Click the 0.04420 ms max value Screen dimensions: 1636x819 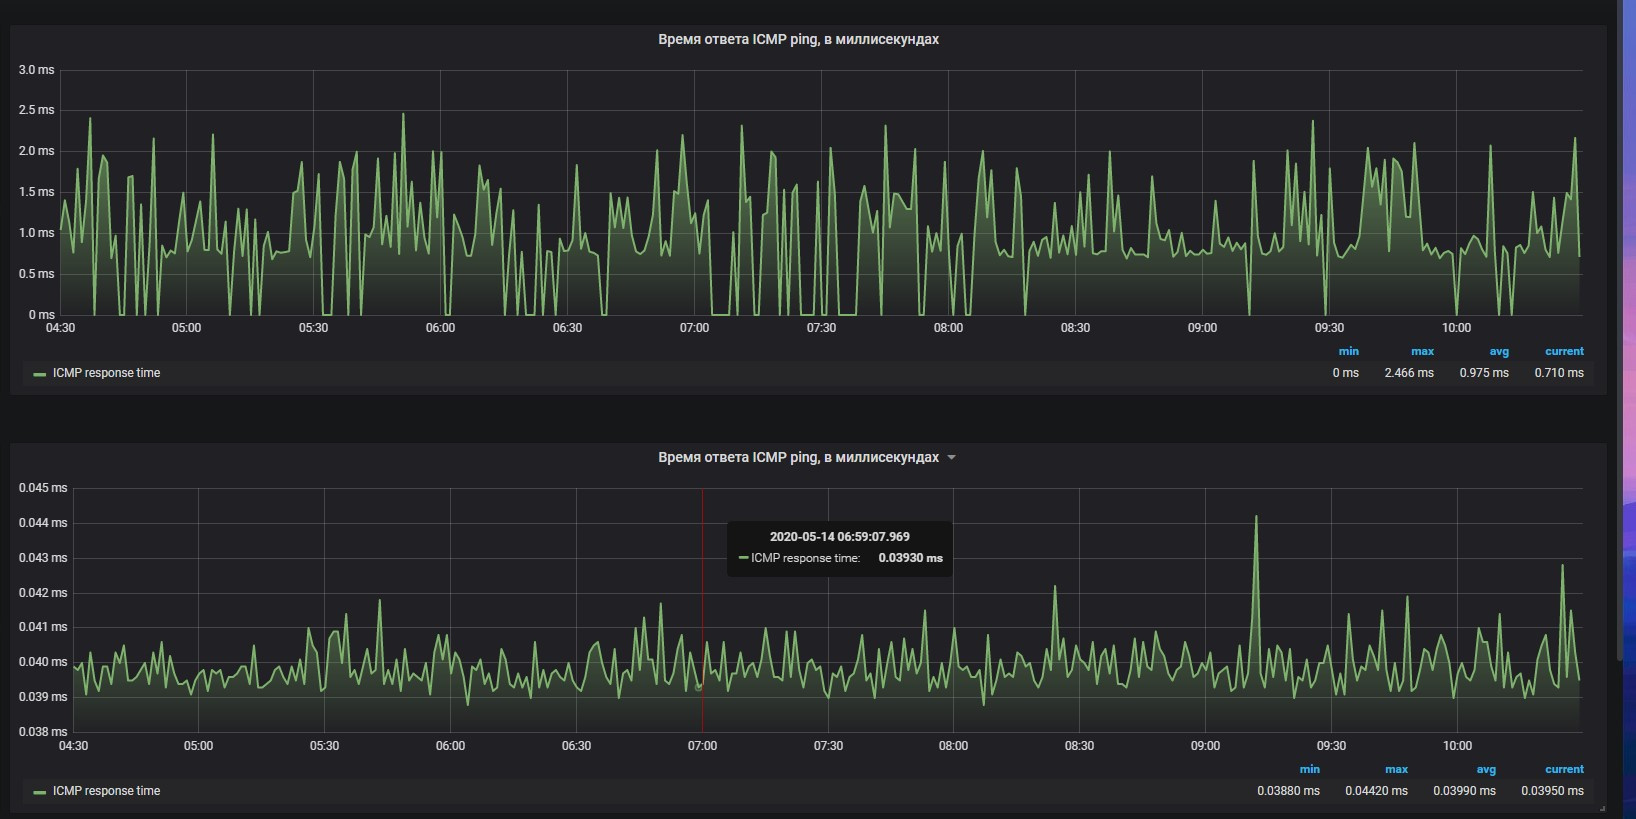1376,791
